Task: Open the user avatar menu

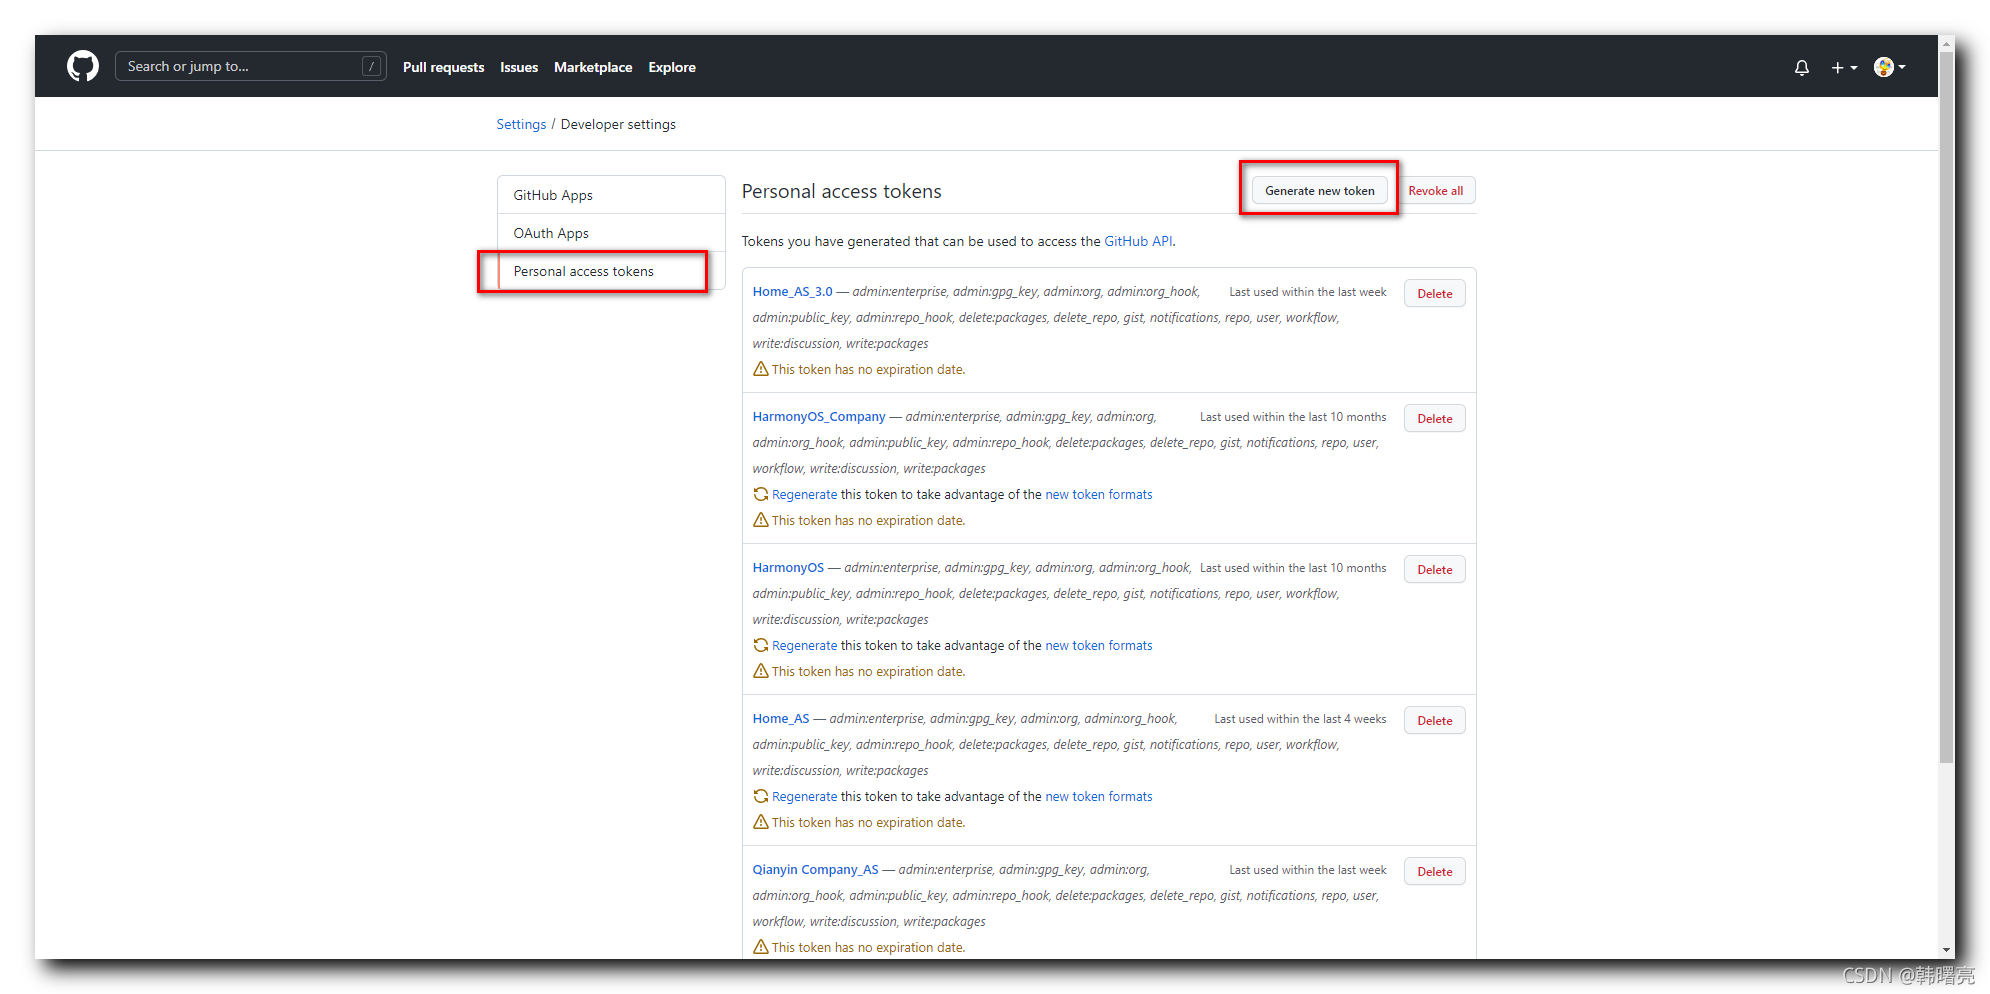Action: click(x=1889, y=67)
